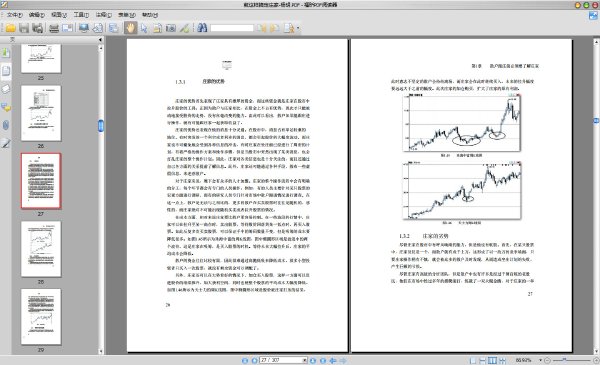Select the pencil annotation tool icon
The width and height of the screenshot is (600, 365).
tap(184, 28)
